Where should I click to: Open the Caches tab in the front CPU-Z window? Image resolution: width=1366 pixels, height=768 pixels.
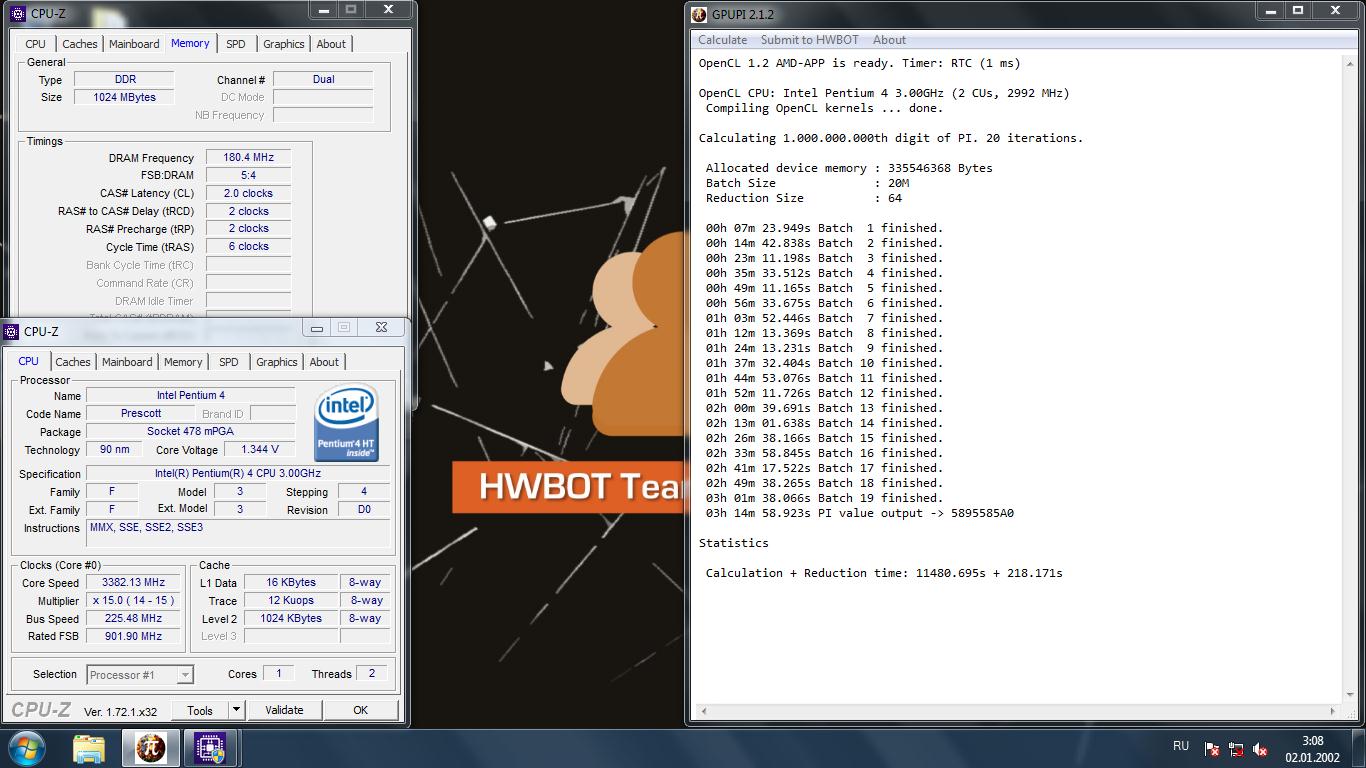coord(73,362)
